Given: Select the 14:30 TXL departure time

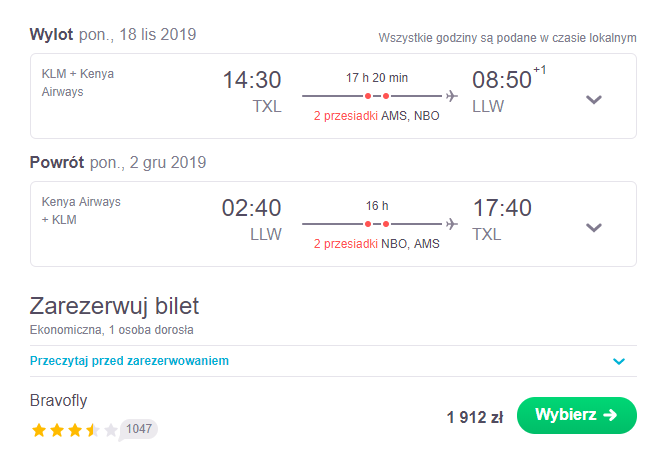Looking at the screenshot, I should click(x=252, y=92).
